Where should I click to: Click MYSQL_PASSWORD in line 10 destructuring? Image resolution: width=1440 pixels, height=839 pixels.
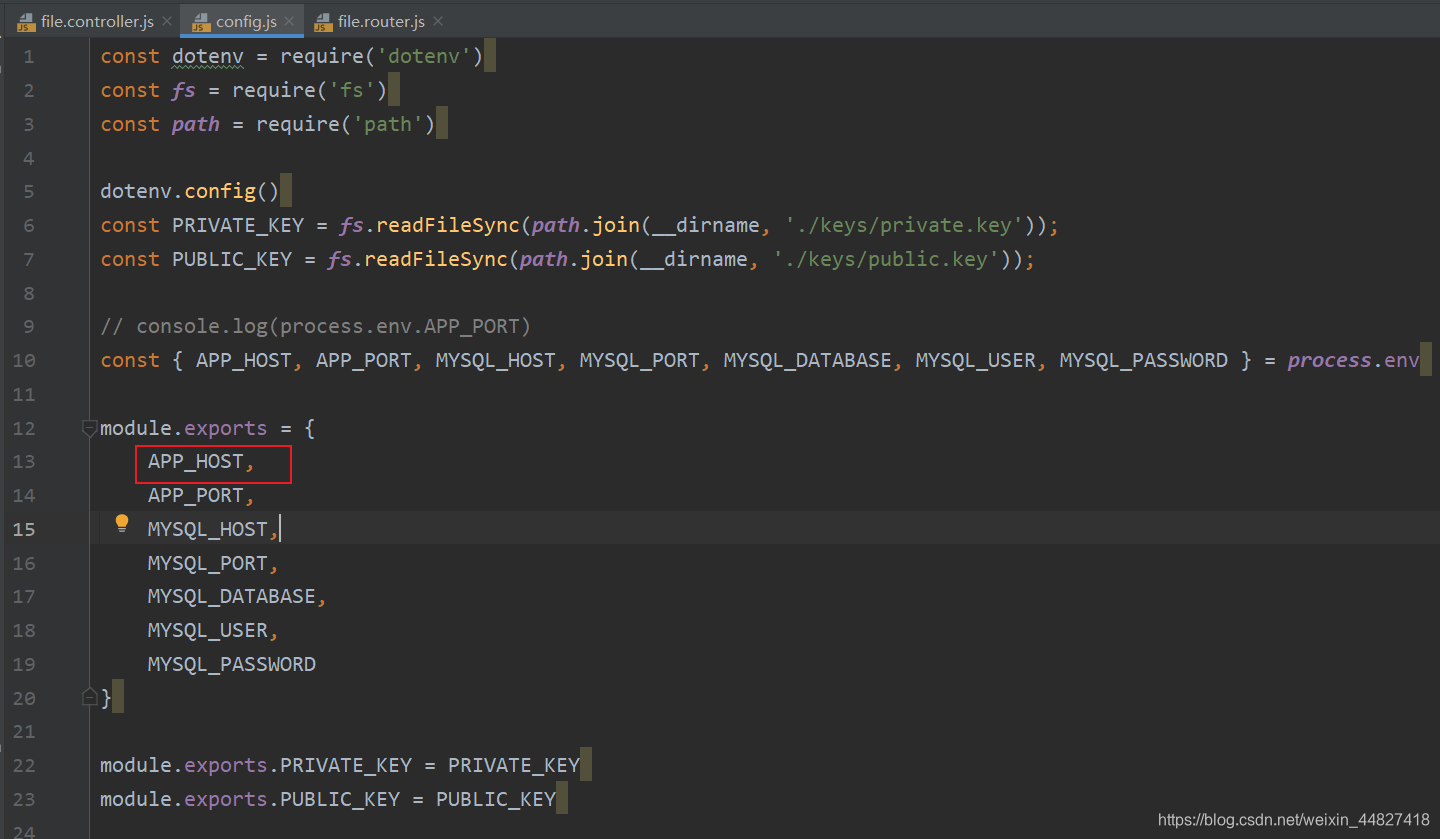[1144, 361]
